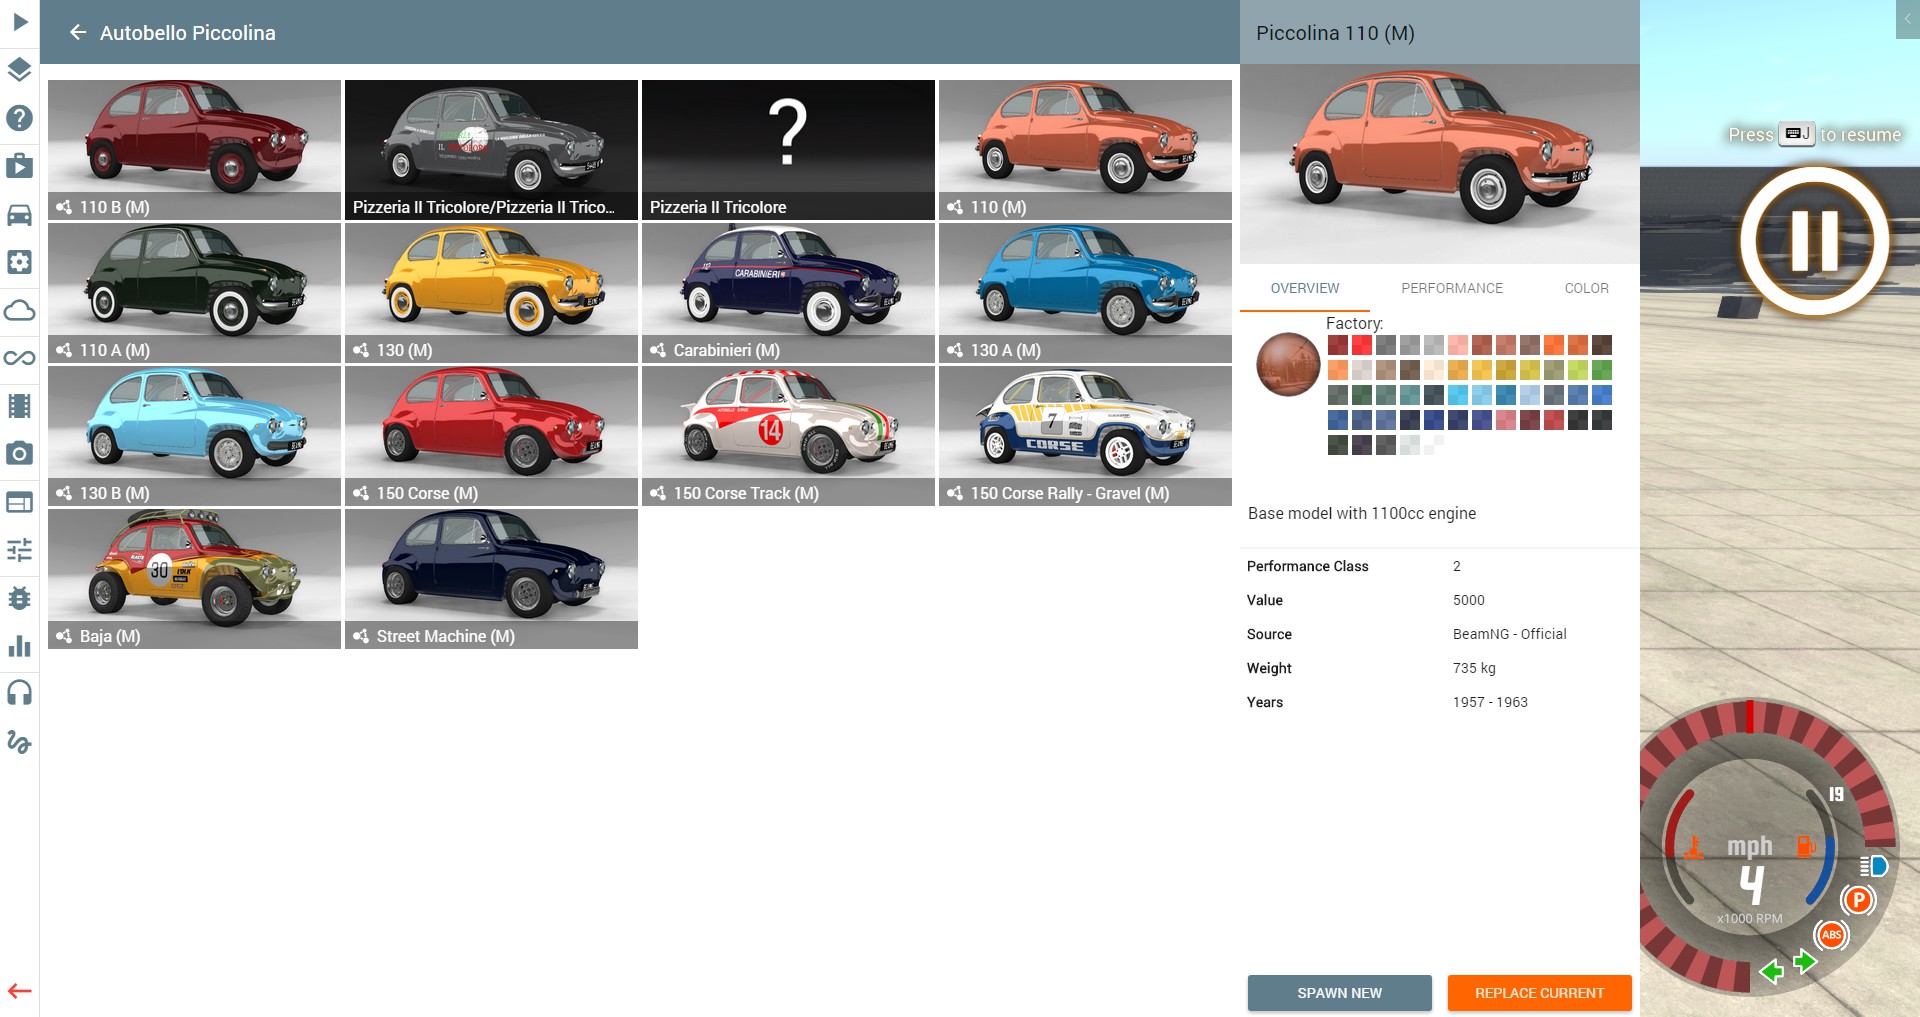
Task: Open the camera photo mode icon
Action: [20, 454]
